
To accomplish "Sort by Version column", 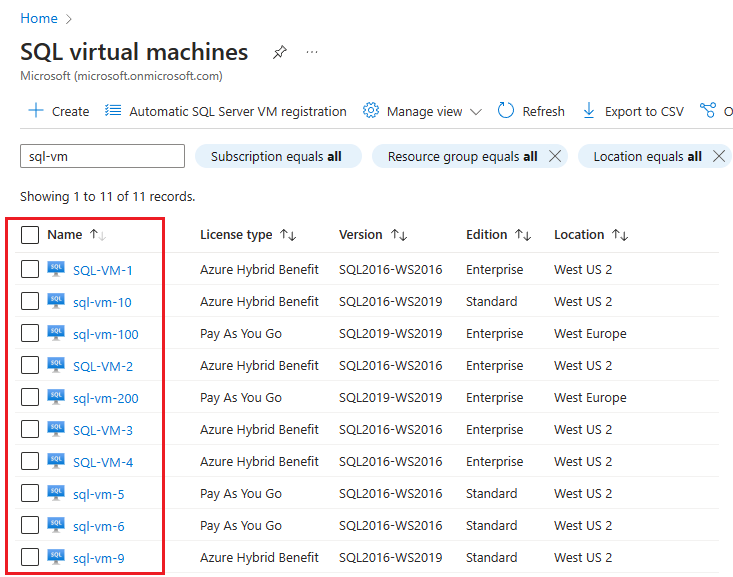I will [x=373, y=235].
